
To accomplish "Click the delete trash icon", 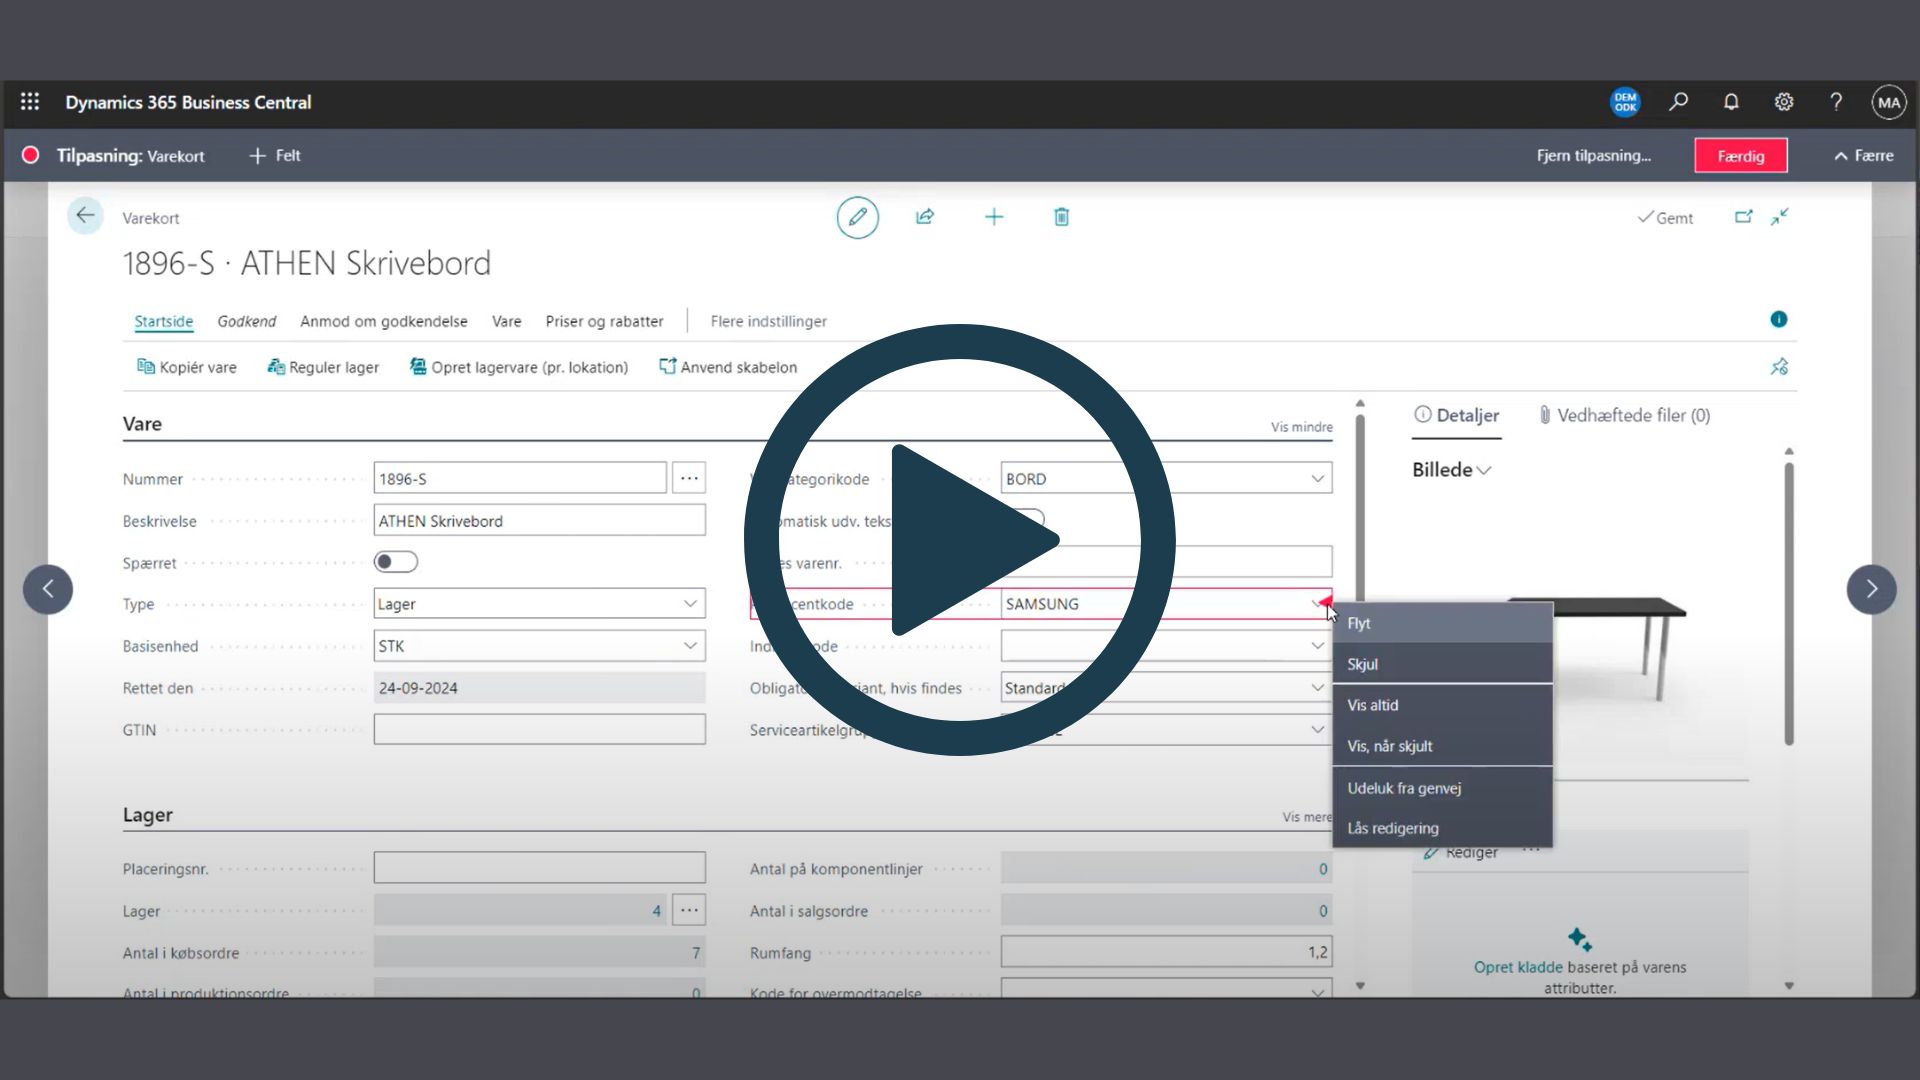I will pos(1062,217).
